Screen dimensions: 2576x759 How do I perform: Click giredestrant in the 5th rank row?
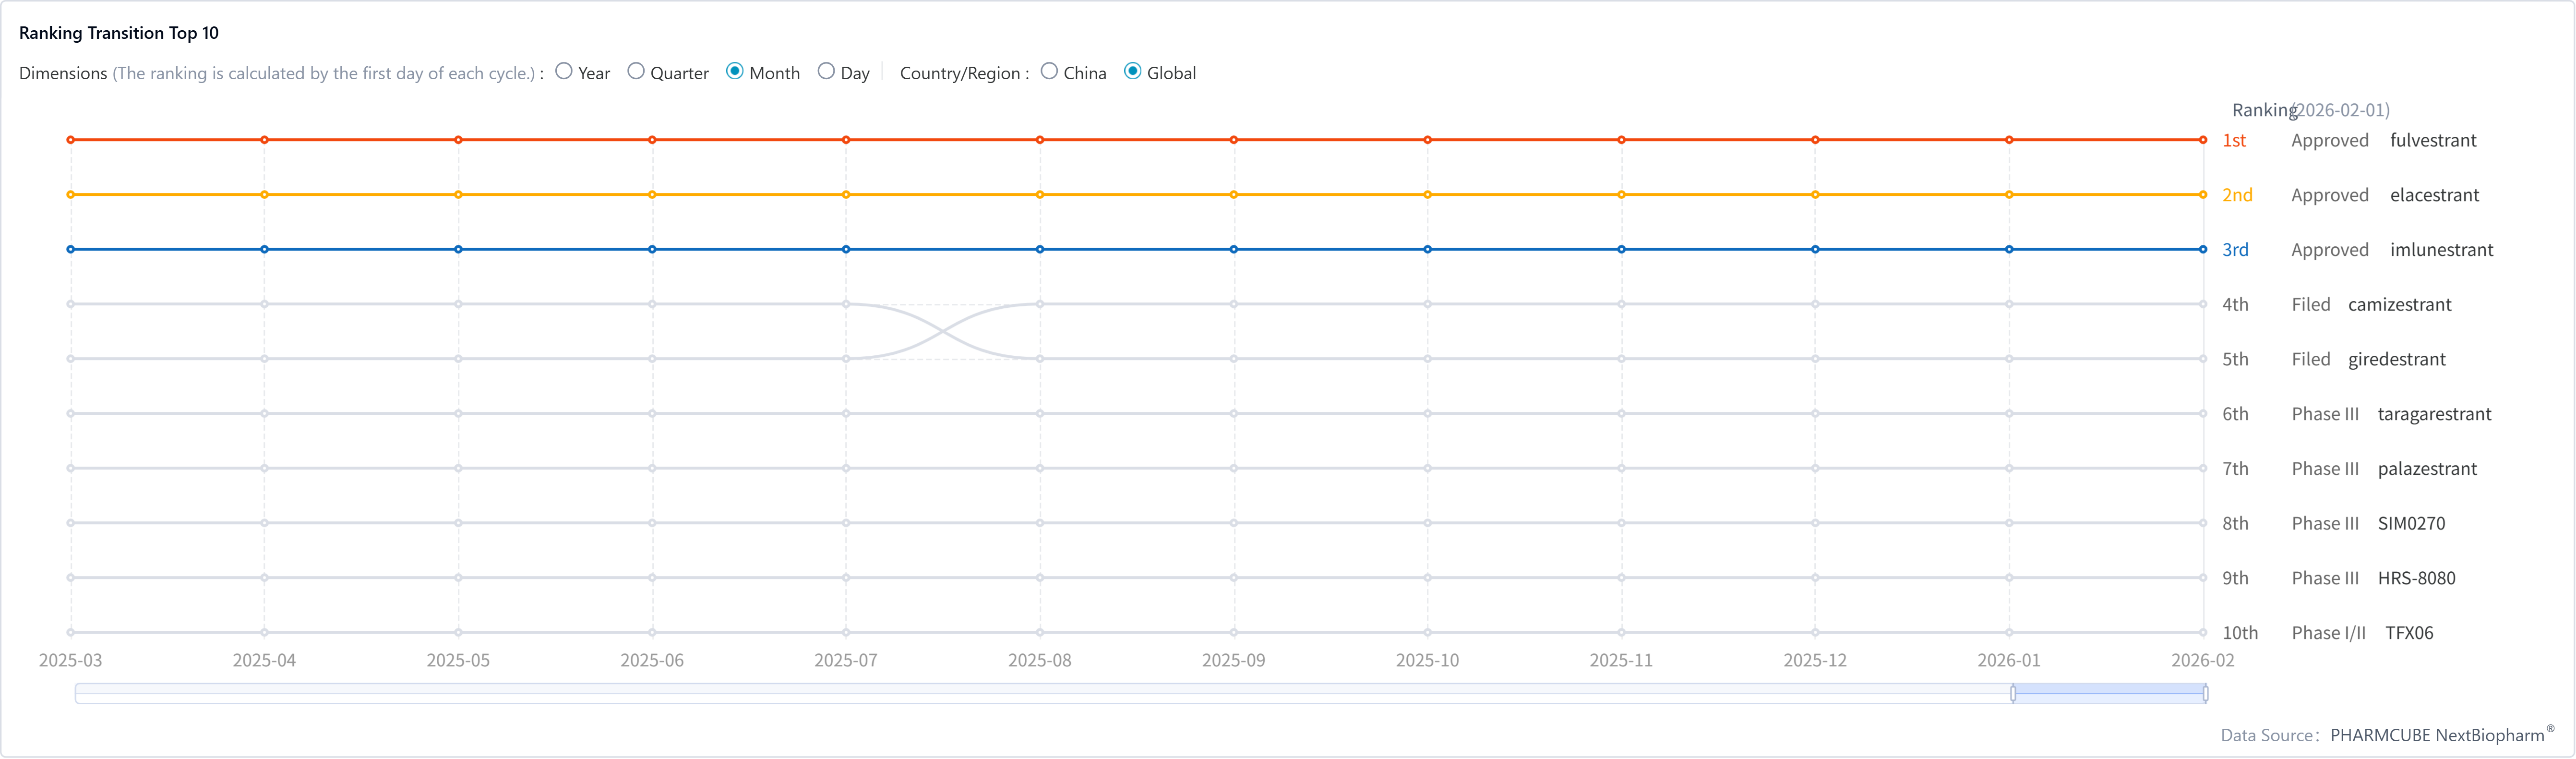click(x=2396, y=359)
